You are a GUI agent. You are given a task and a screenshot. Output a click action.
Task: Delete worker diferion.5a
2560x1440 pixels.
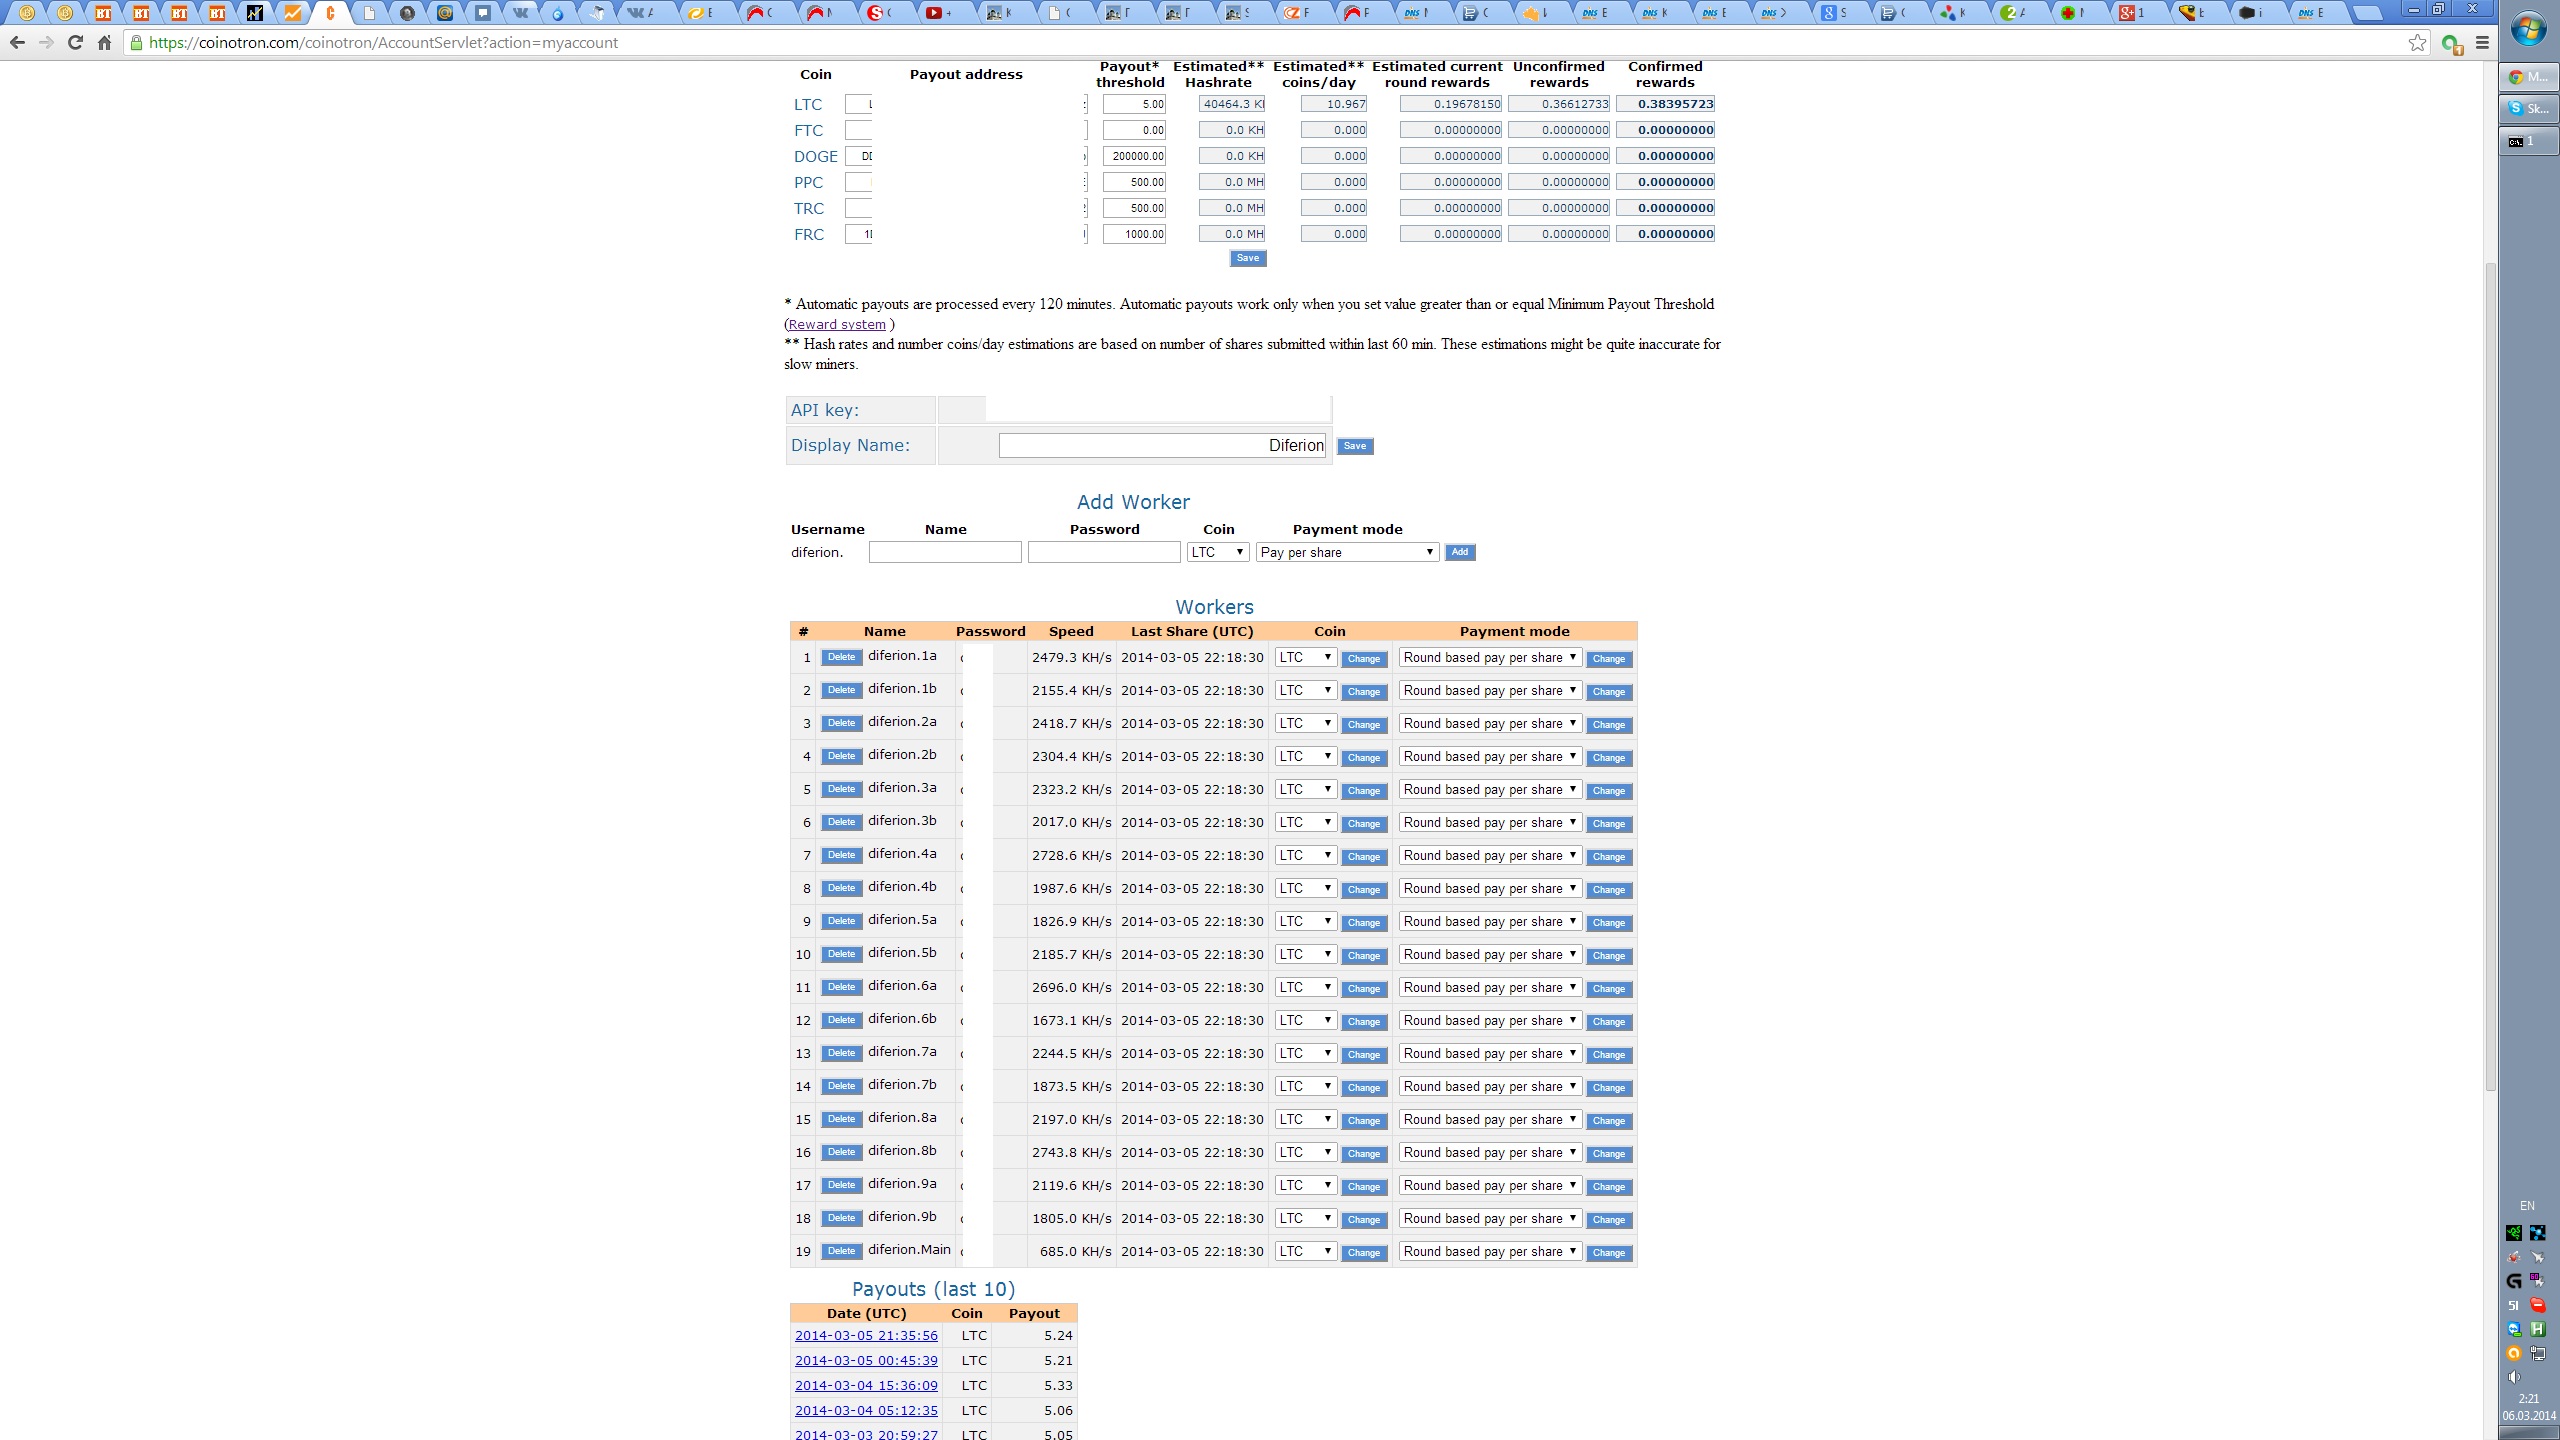(841, 921)
